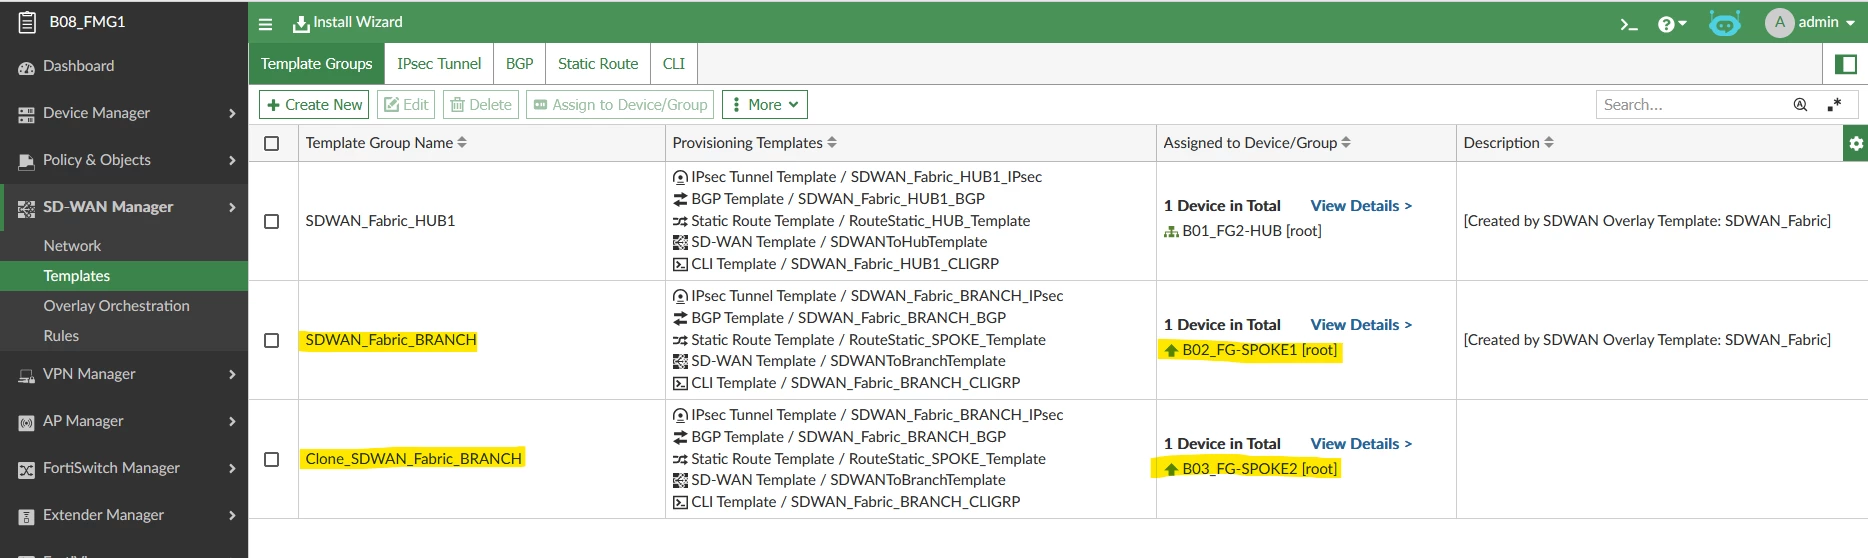Click the Dashboard sidebar icon

point(26,68)
